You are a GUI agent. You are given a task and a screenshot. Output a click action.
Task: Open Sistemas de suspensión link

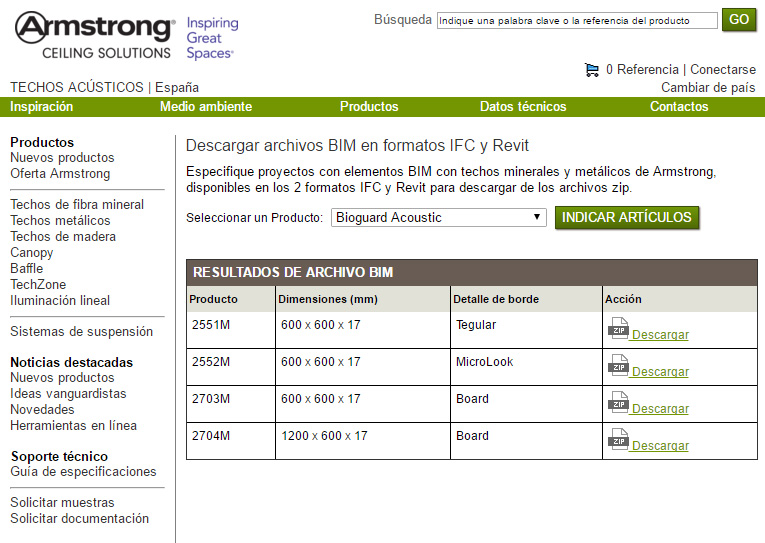pyautogui.click(x=81, y=332)
